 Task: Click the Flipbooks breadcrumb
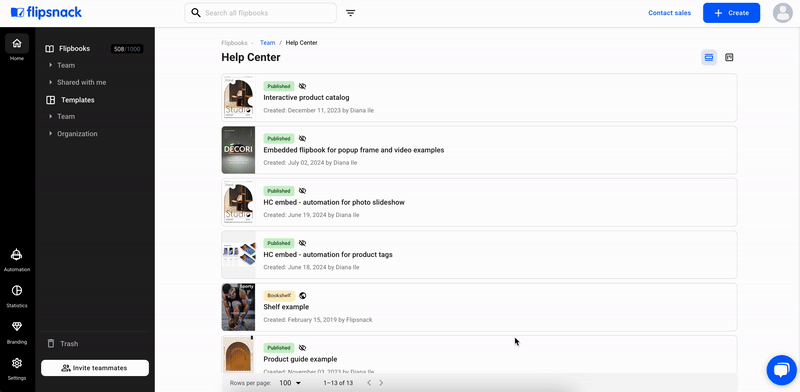coord(234,43)
